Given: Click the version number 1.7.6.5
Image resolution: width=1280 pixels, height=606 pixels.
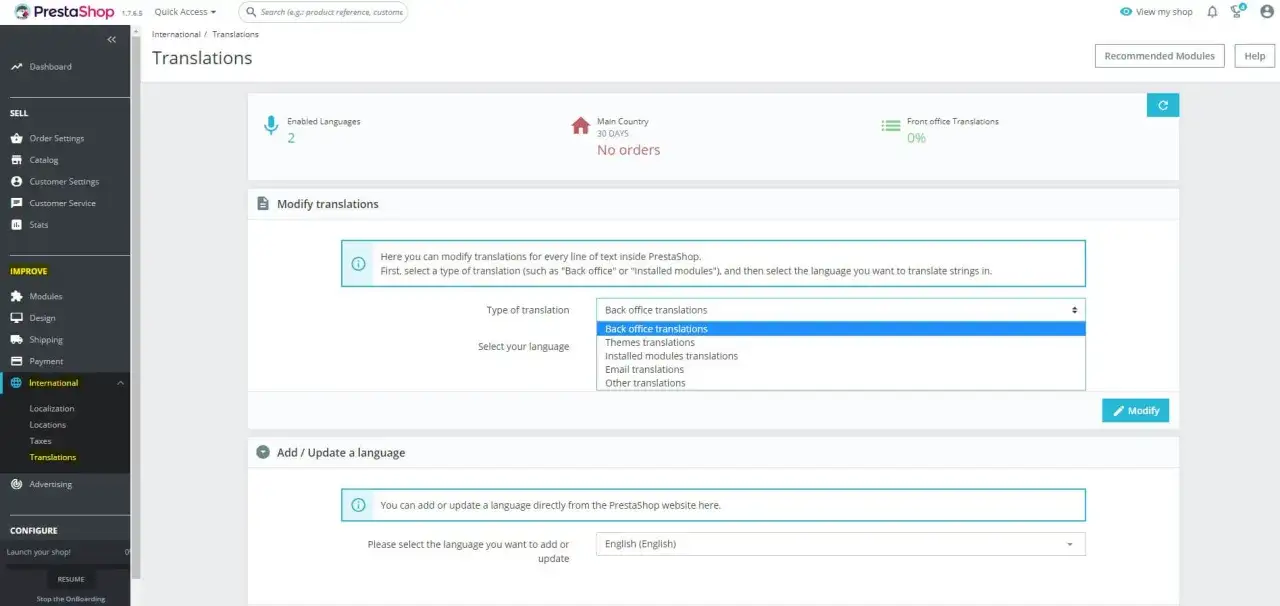Looking at the screenshot, I should [x=131, y=13].
